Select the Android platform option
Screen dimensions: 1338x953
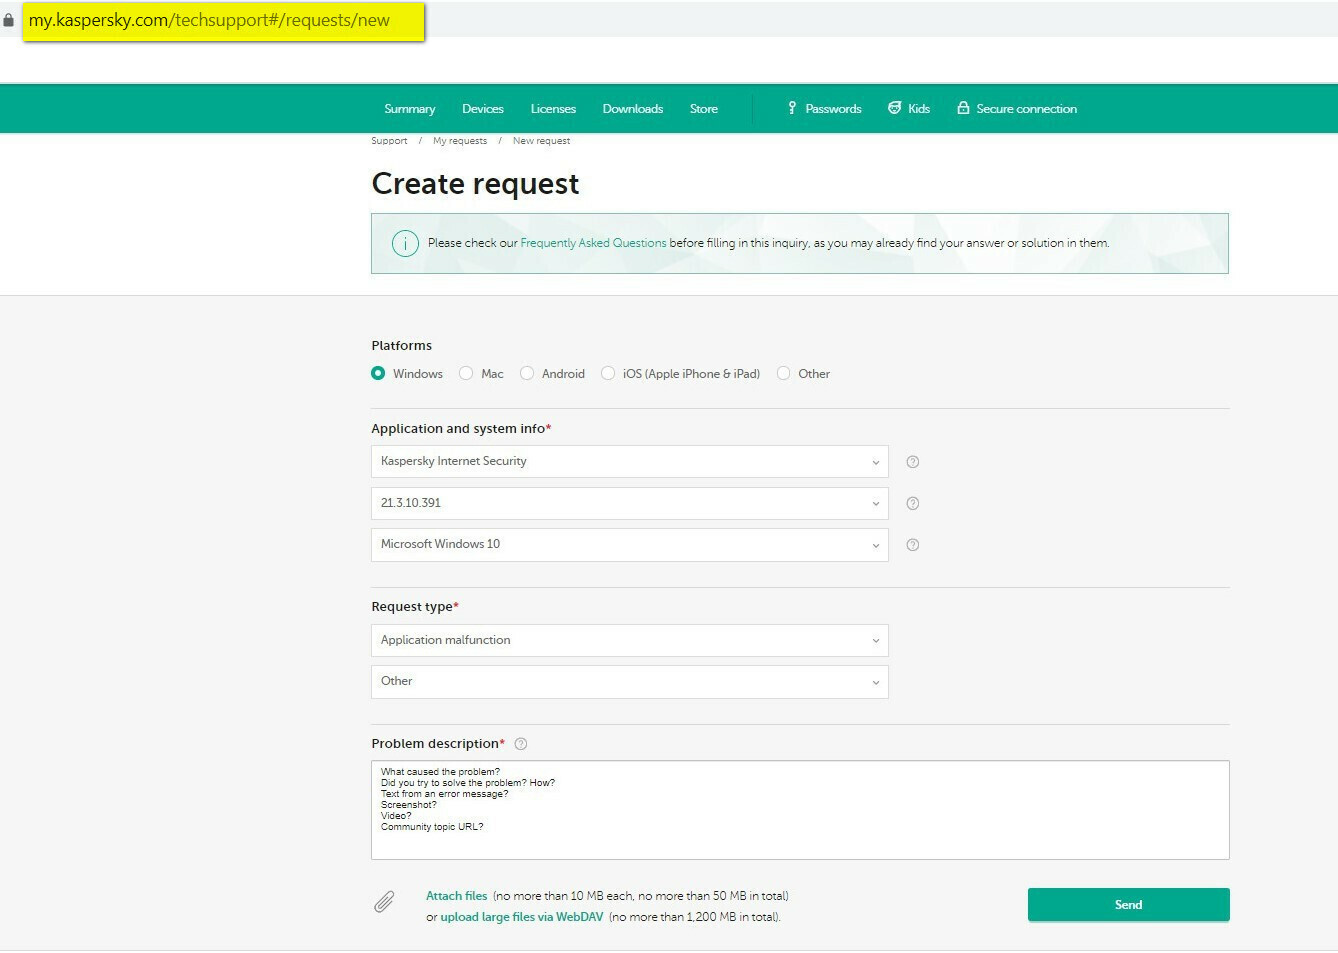[x=527, y=373]
